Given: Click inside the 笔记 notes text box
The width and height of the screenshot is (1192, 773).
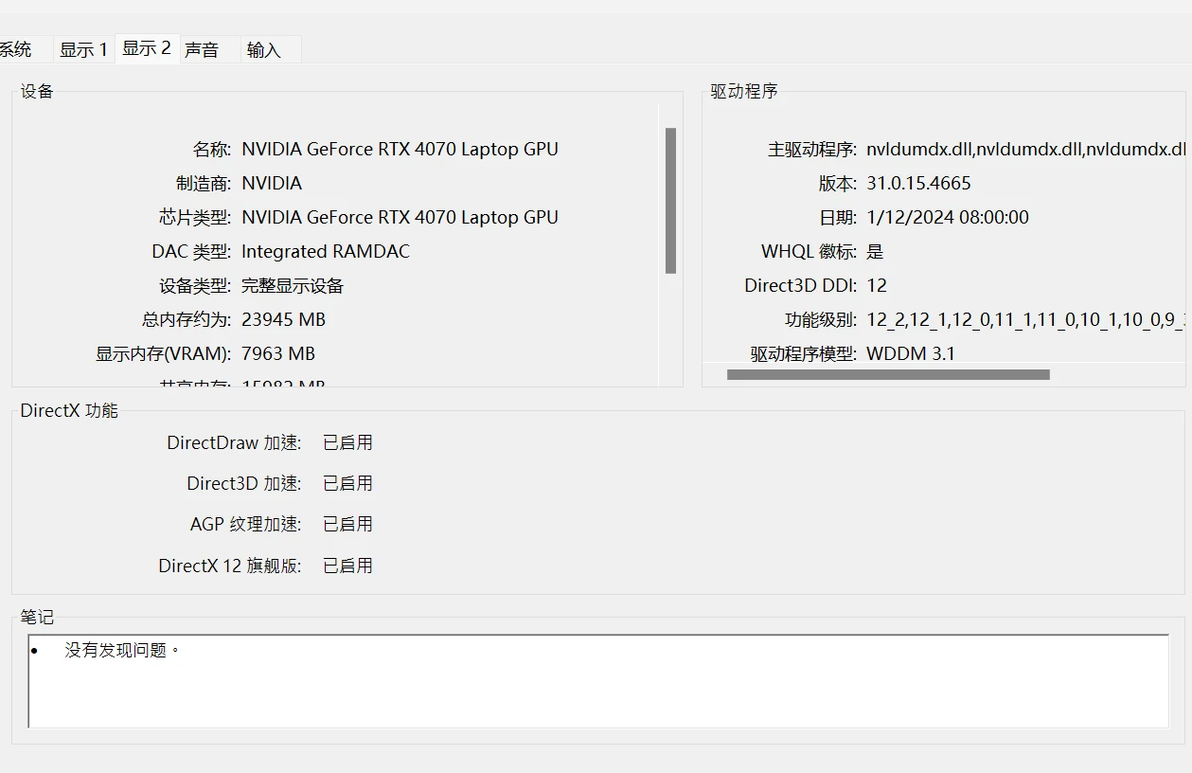Looking at the screenshot, I should [598, 681].
